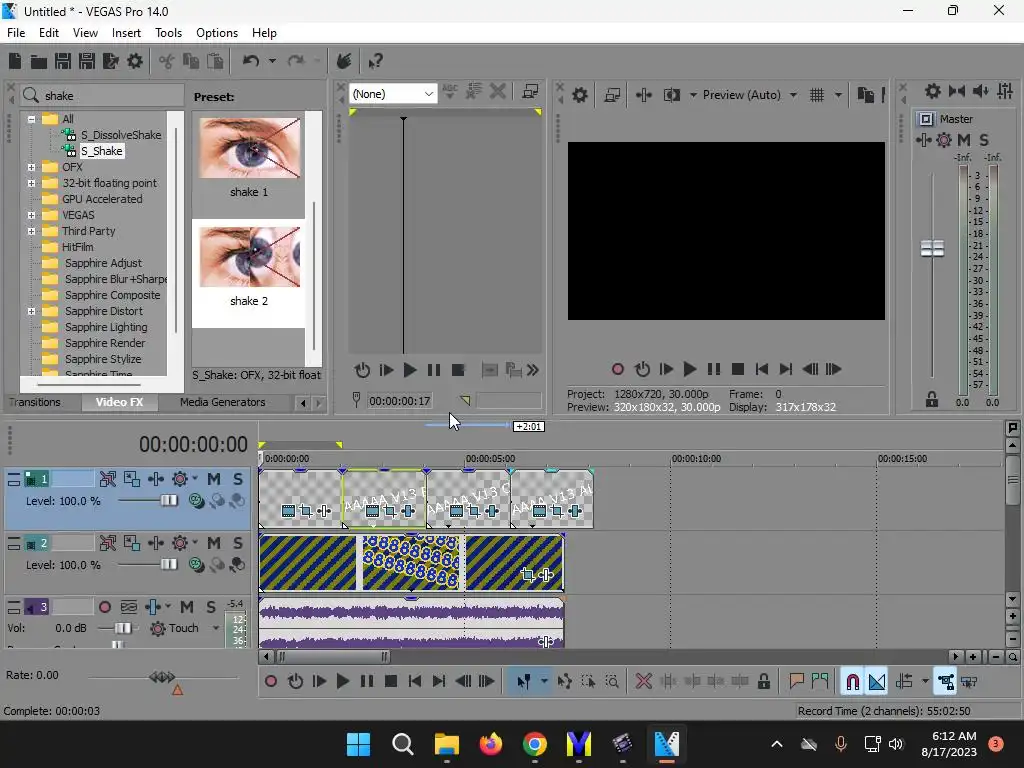1024x768 pixels.
Task: Open the File menu
Action: coord(16,33)
